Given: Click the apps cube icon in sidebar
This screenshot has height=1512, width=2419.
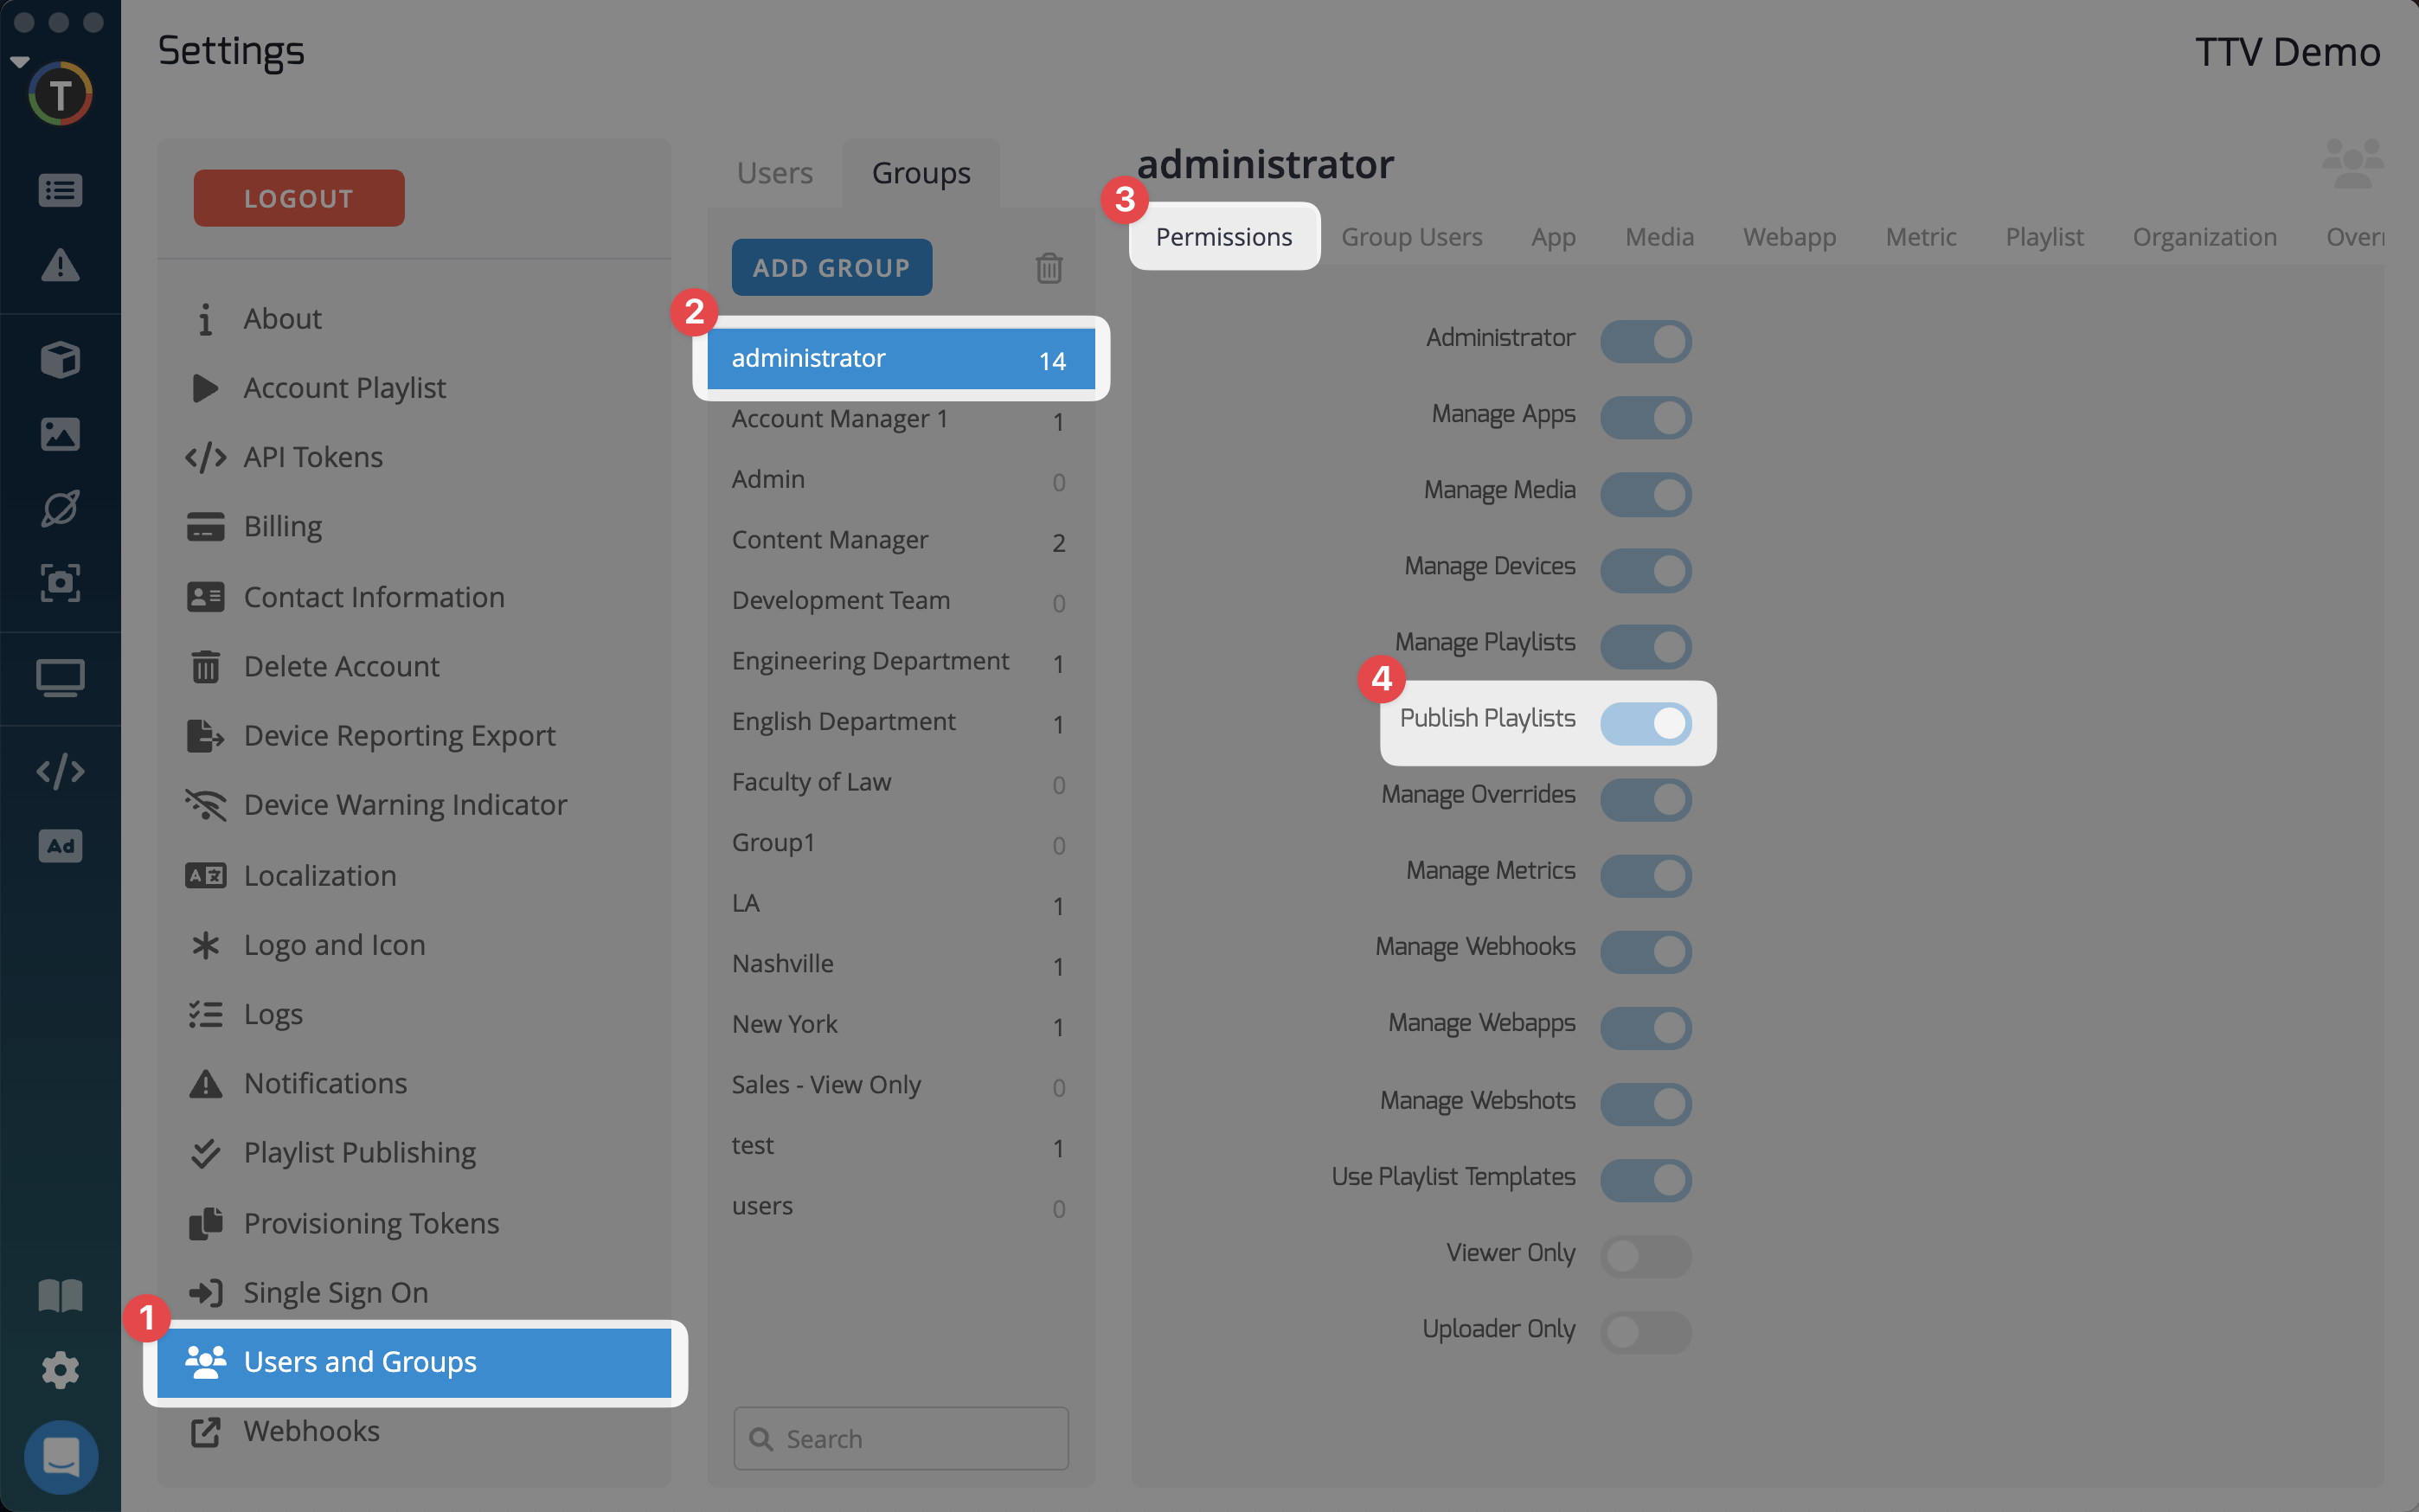Looking at the screenshot, I should coord(60,359).
